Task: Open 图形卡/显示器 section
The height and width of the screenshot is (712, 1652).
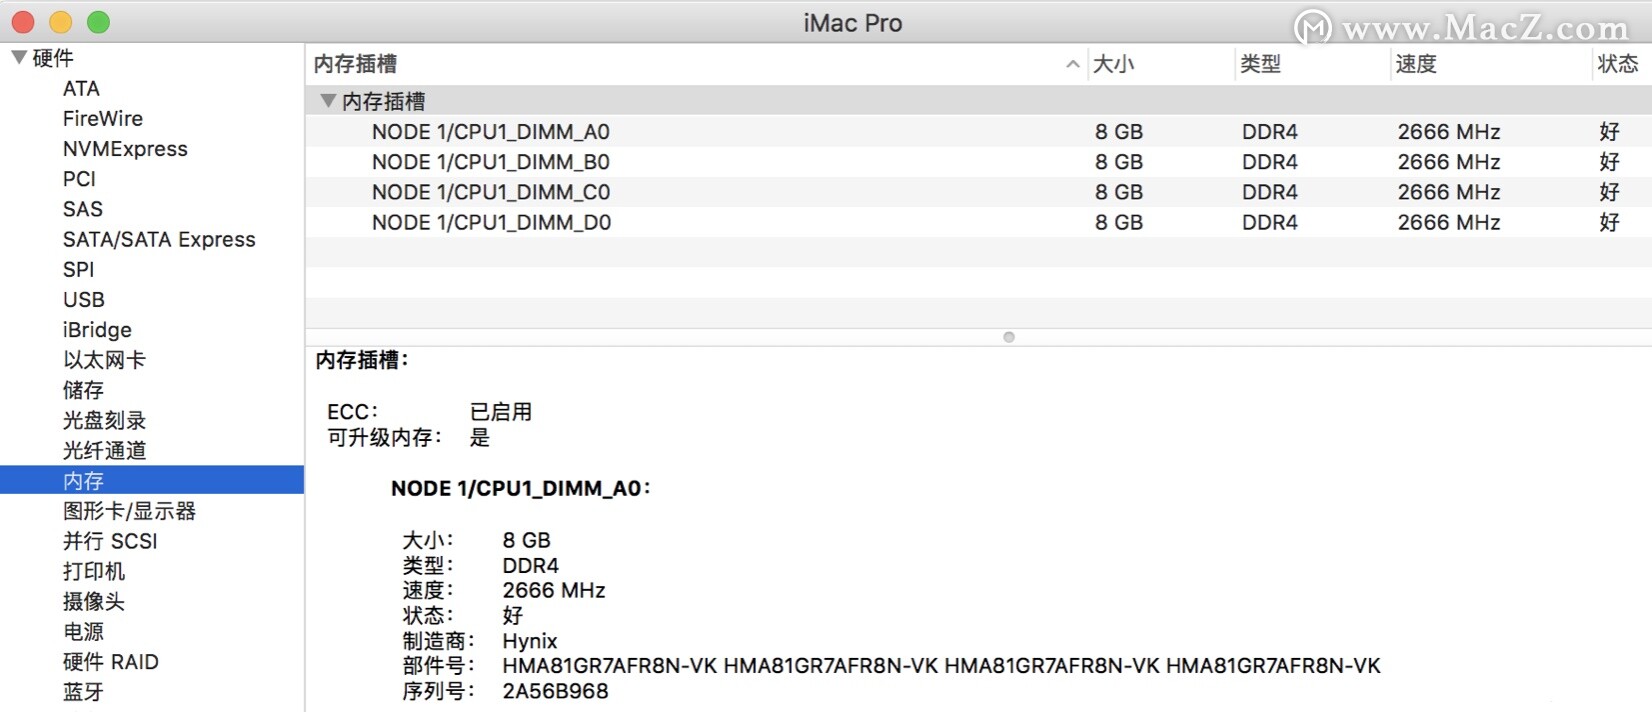Action: (x=129, y=511)
